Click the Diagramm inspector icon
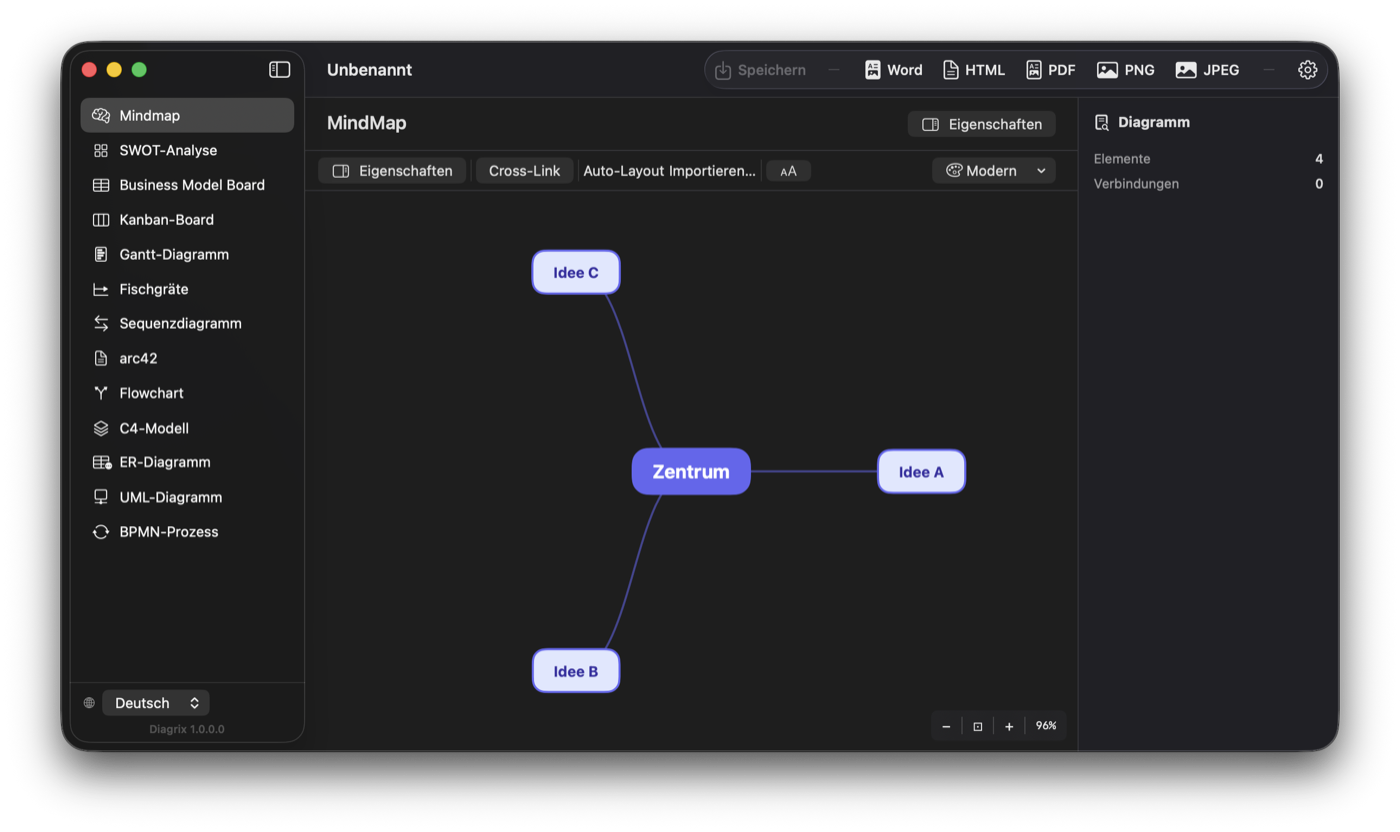 click(1102, 122)
